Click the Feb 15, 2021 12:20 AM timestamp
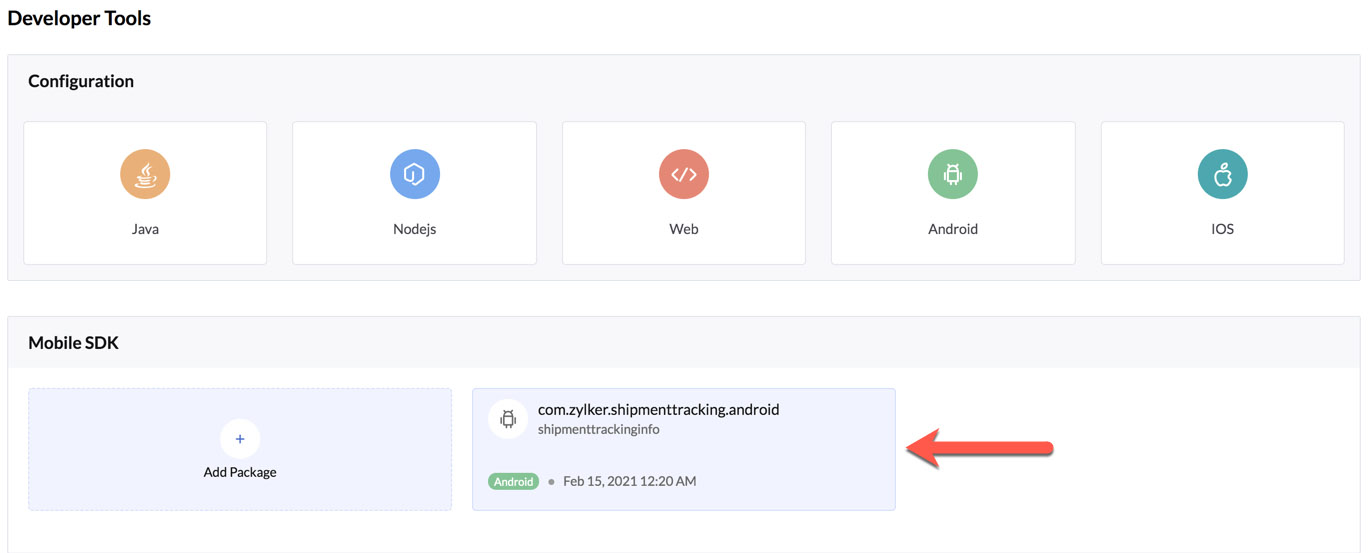This screenshot has width=1372, height=553. click(630, 481)
